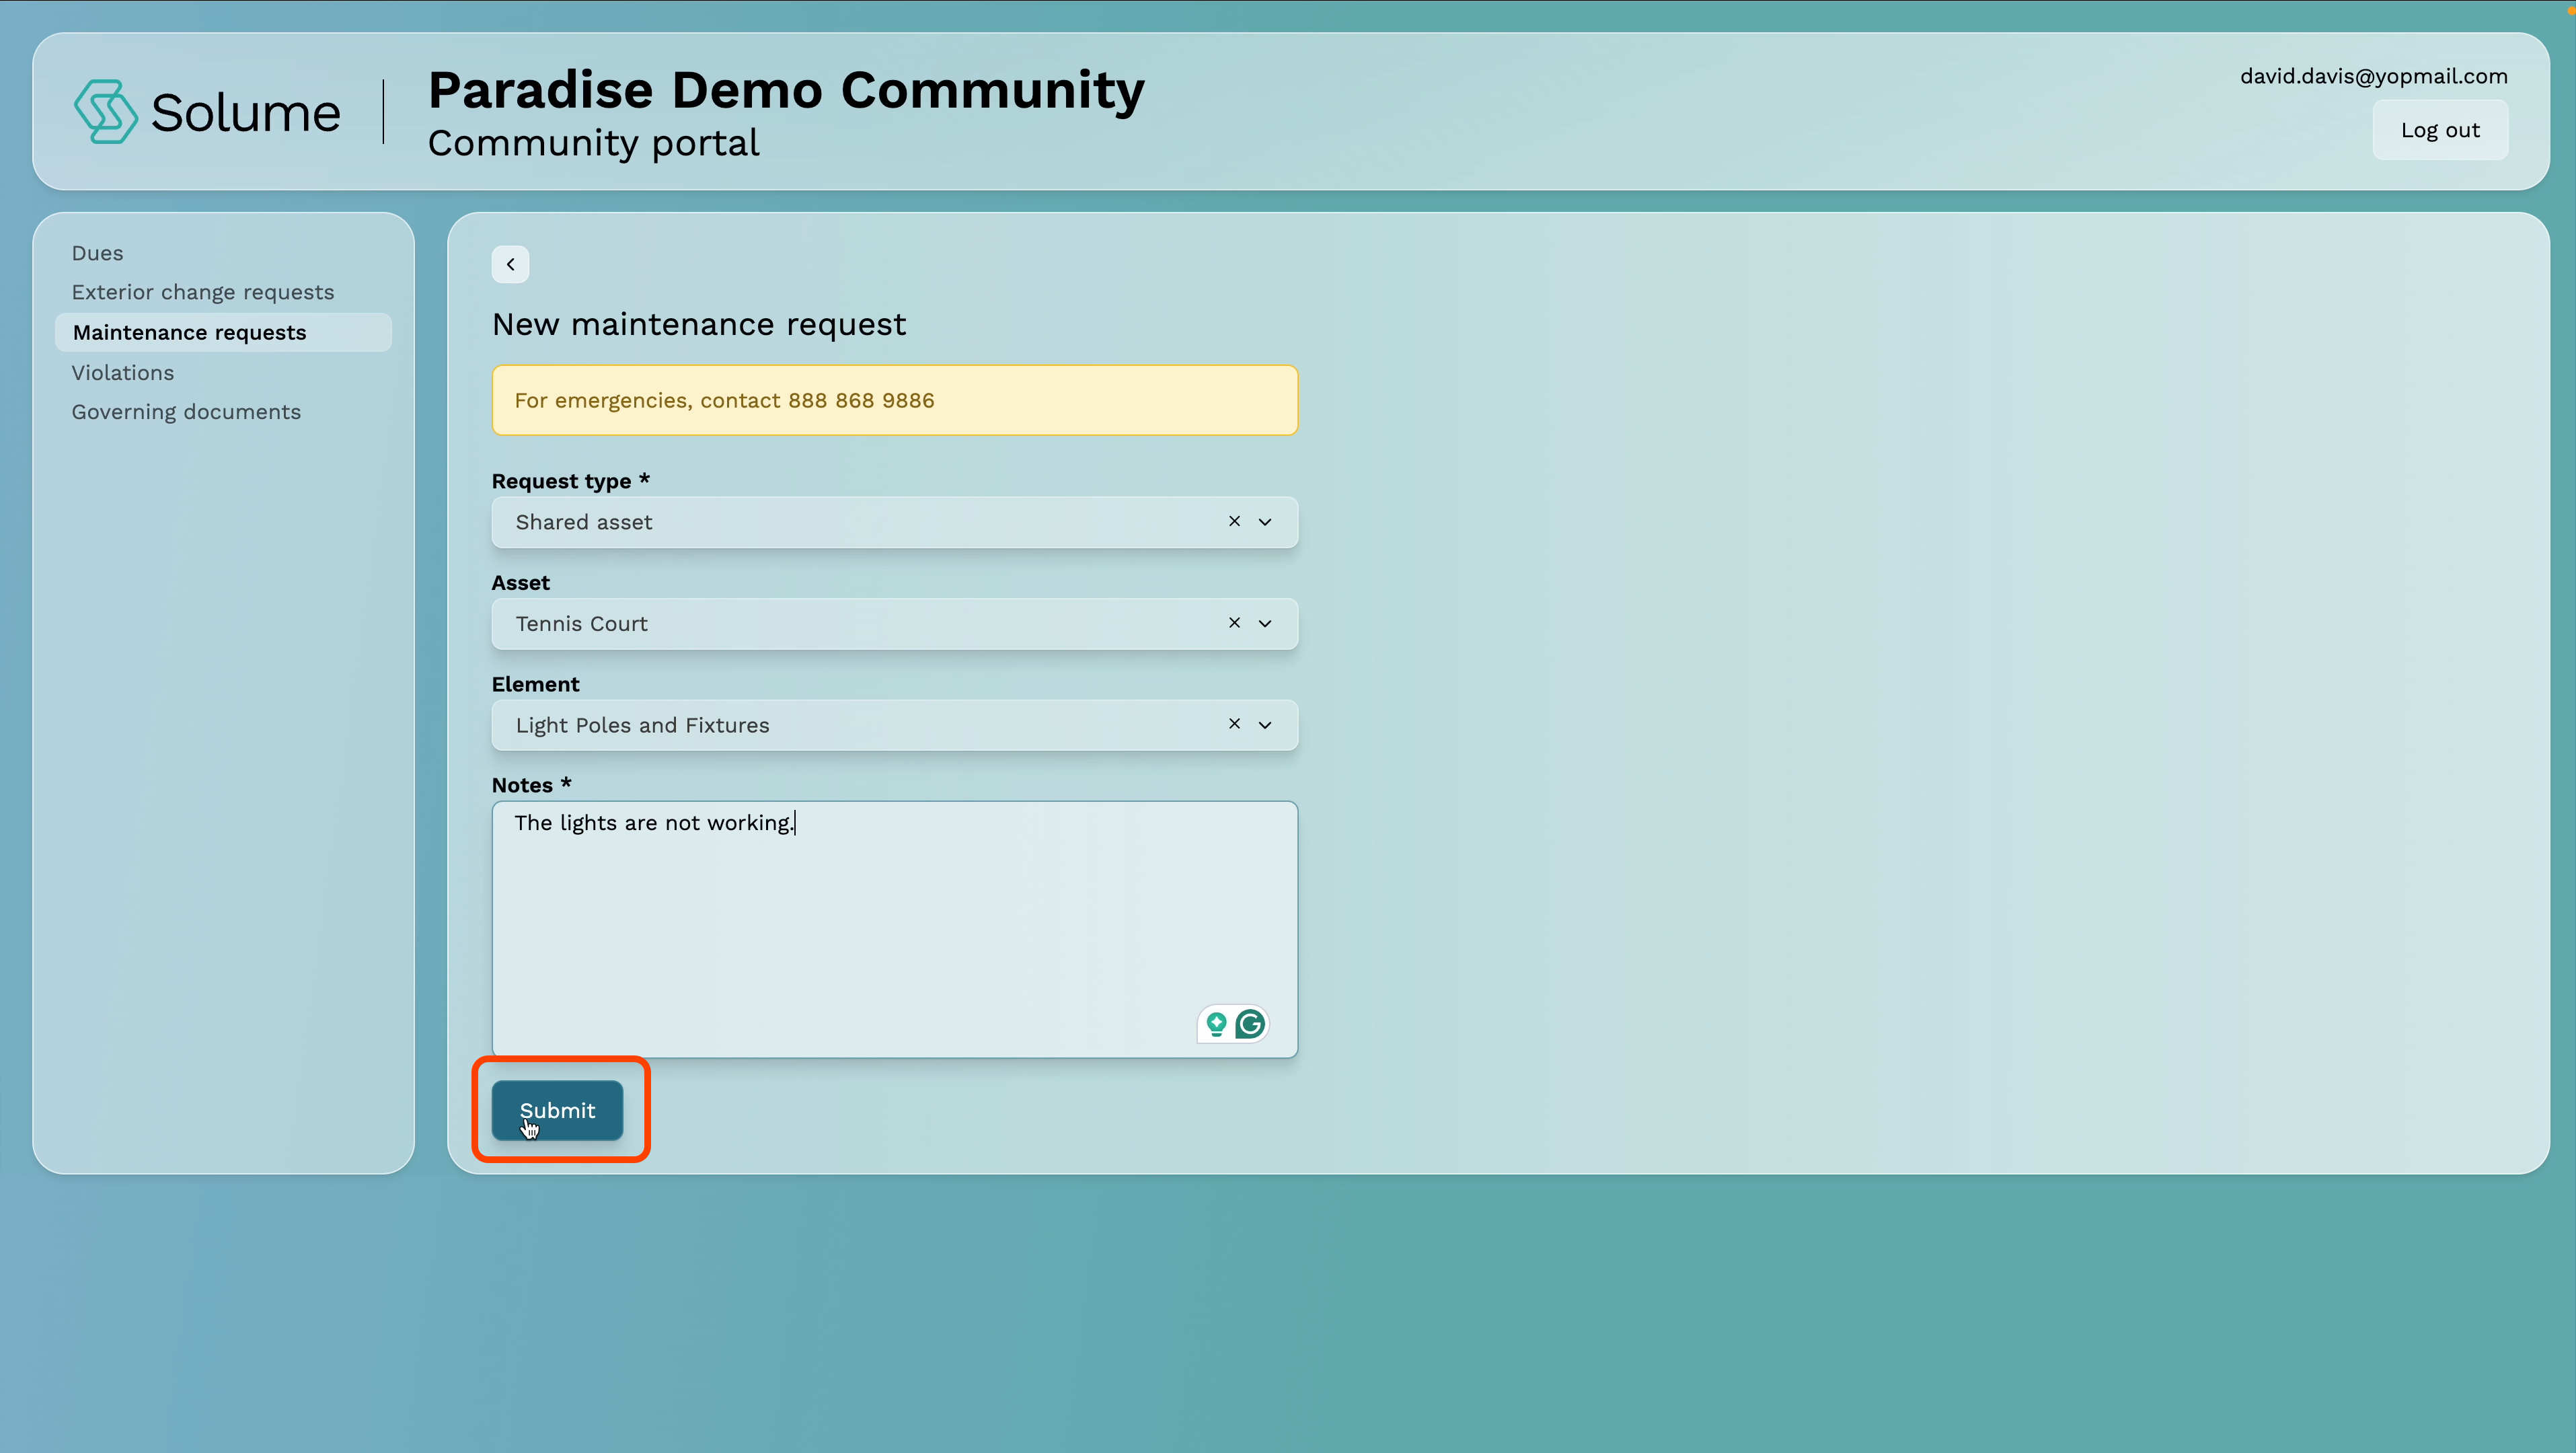This screenshot has width=2576, height=1453.
Task: Expand the Element dropdown arrow
Action: (x=1265, y=725)
